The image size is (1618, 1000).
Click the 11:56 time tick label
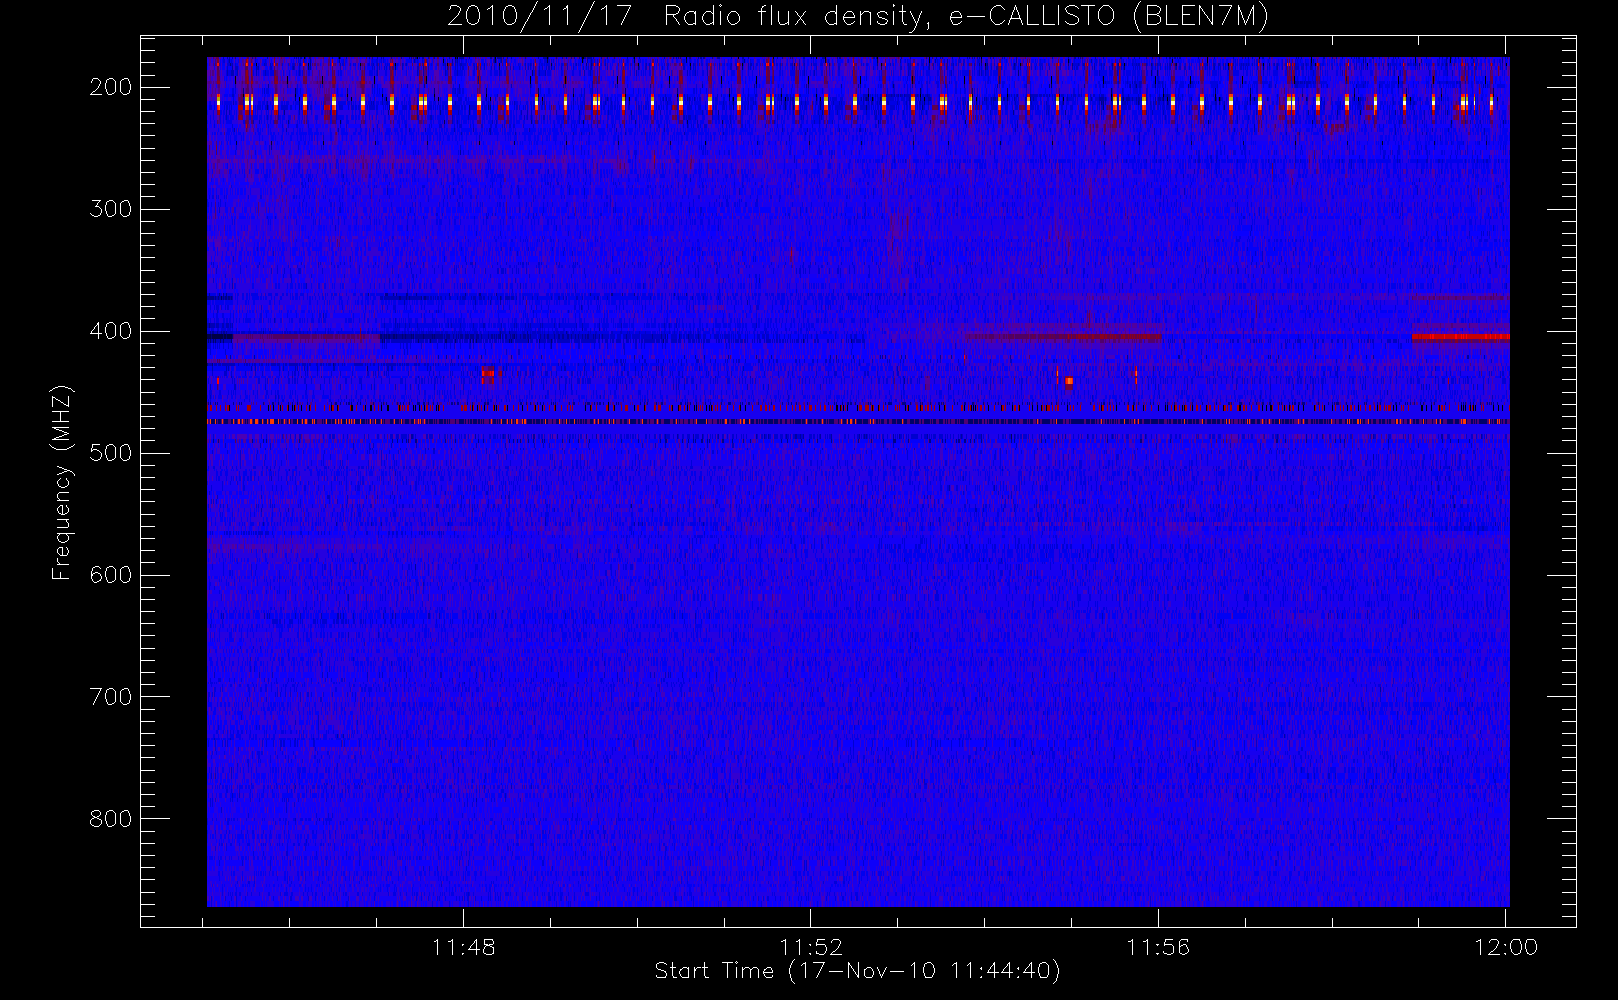pos(1158,947)
